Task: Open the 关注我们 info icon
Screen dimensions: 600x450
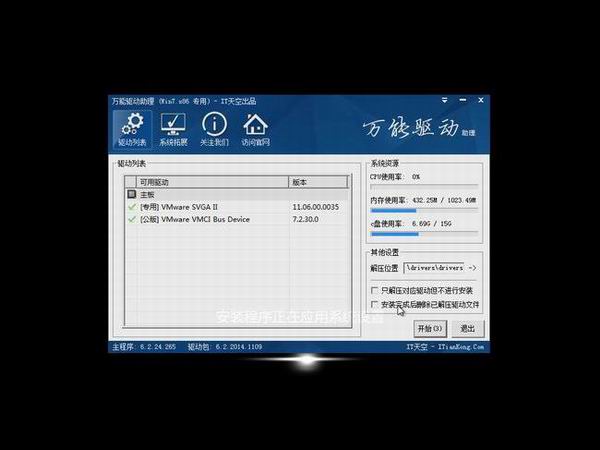Action: [x=214, y=129]
